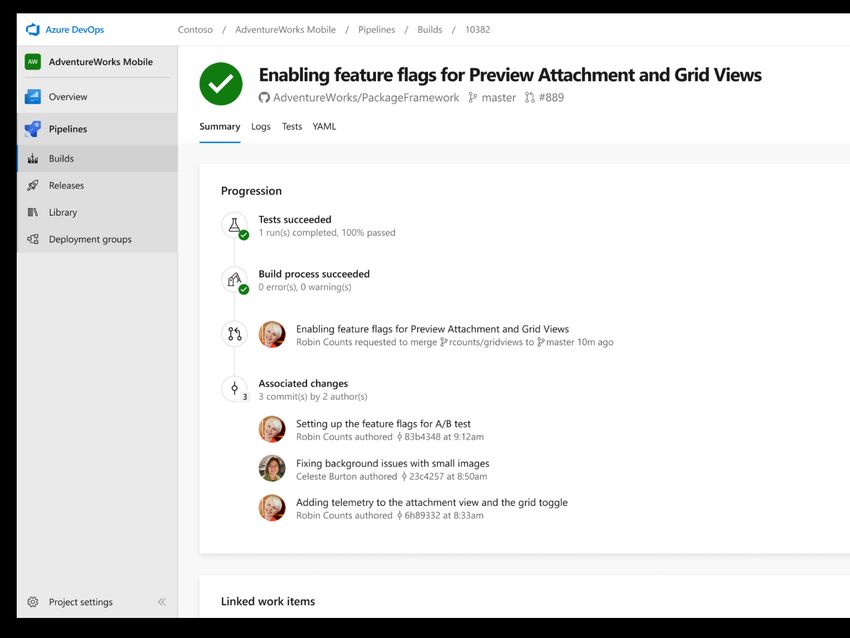Open Project settings link
The image size is (850, 638).
81,602
